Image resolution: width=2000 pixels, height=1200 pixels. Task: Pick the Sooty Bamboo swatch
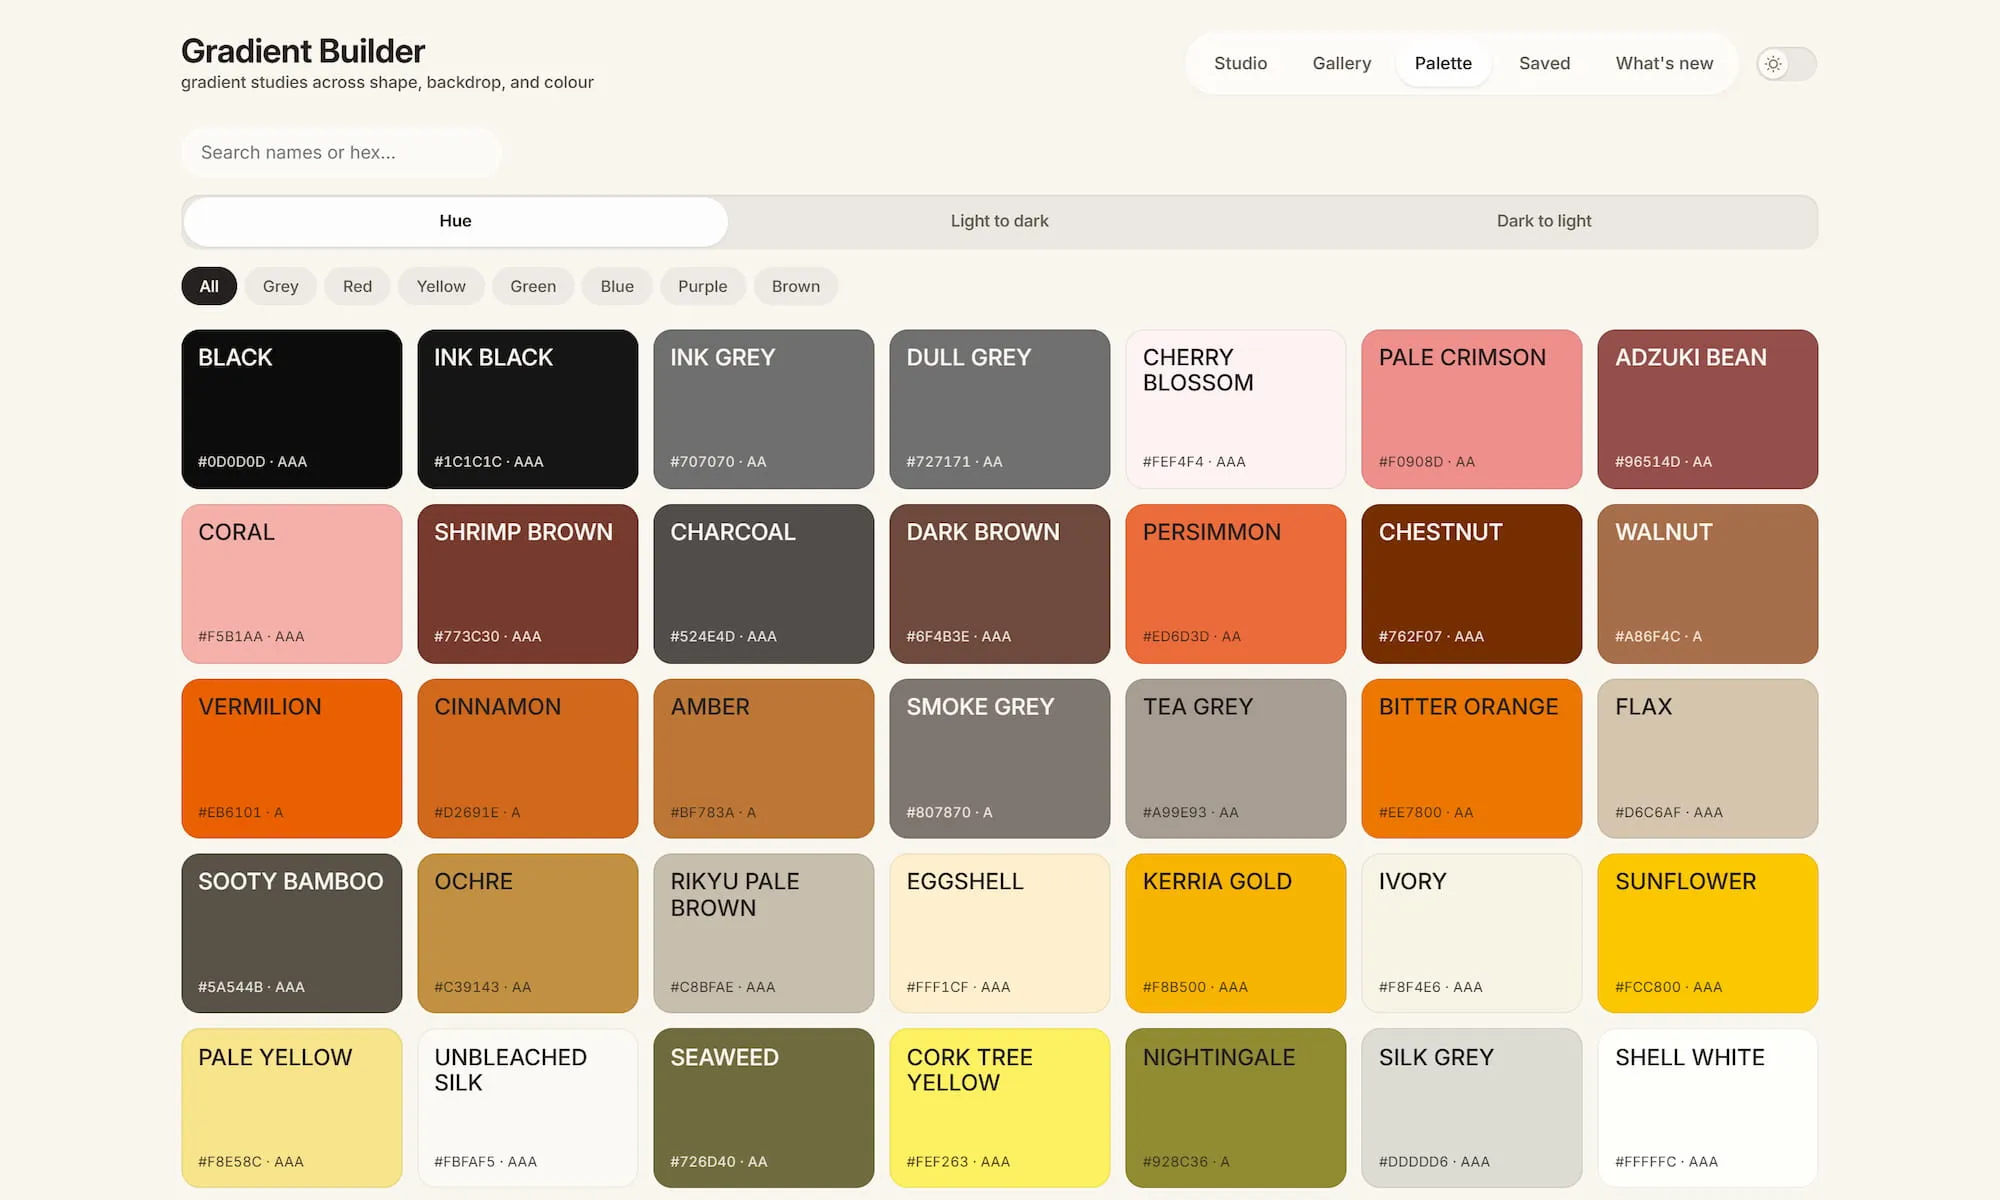point(292,933)
